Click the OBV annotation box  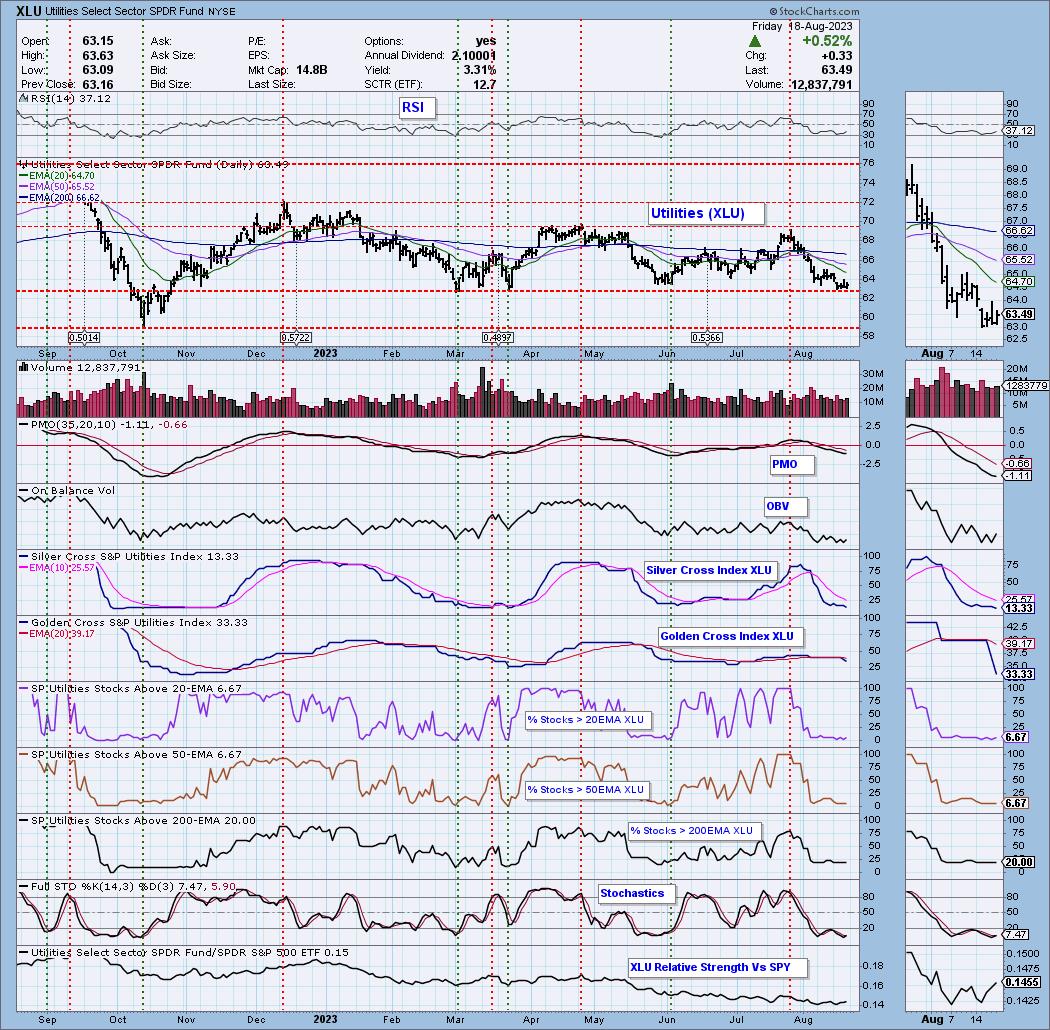(785, 507)
